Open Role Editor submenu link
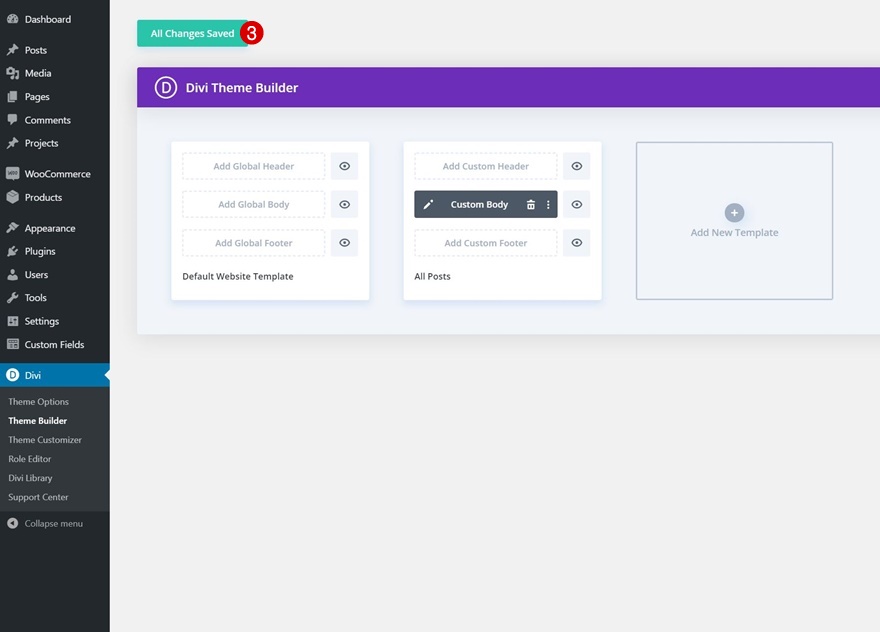The image size is (880, 632). click(x=29, y=459)
